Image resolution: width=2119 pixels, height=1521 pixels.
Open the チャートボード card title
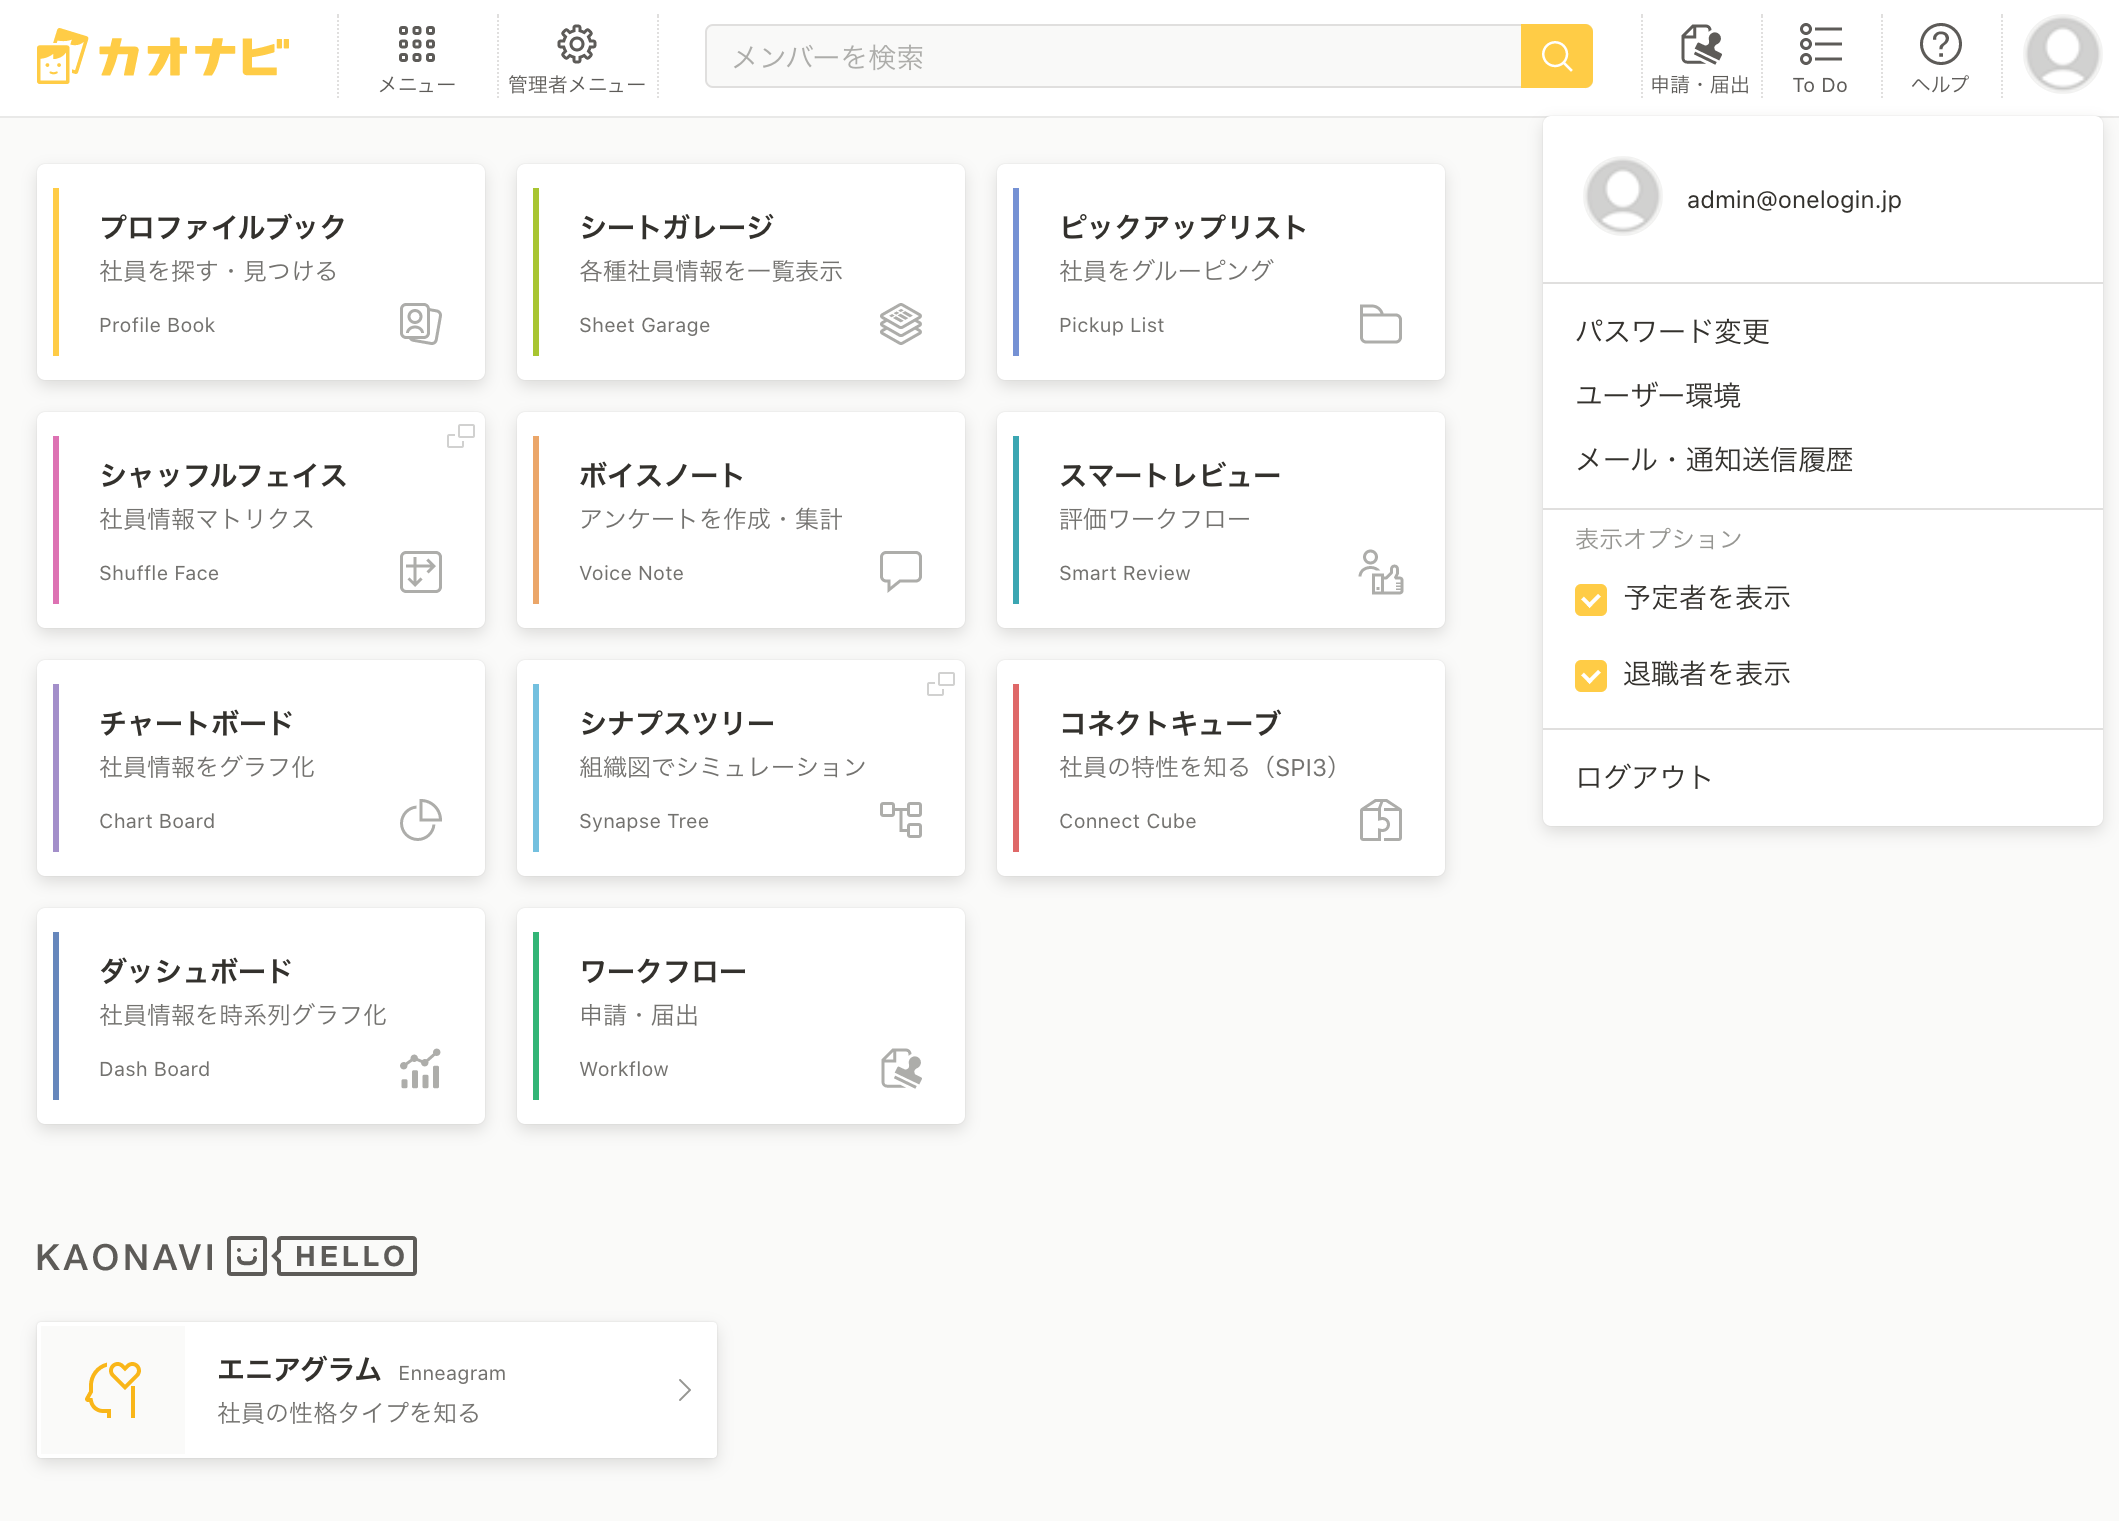(196, 723)
